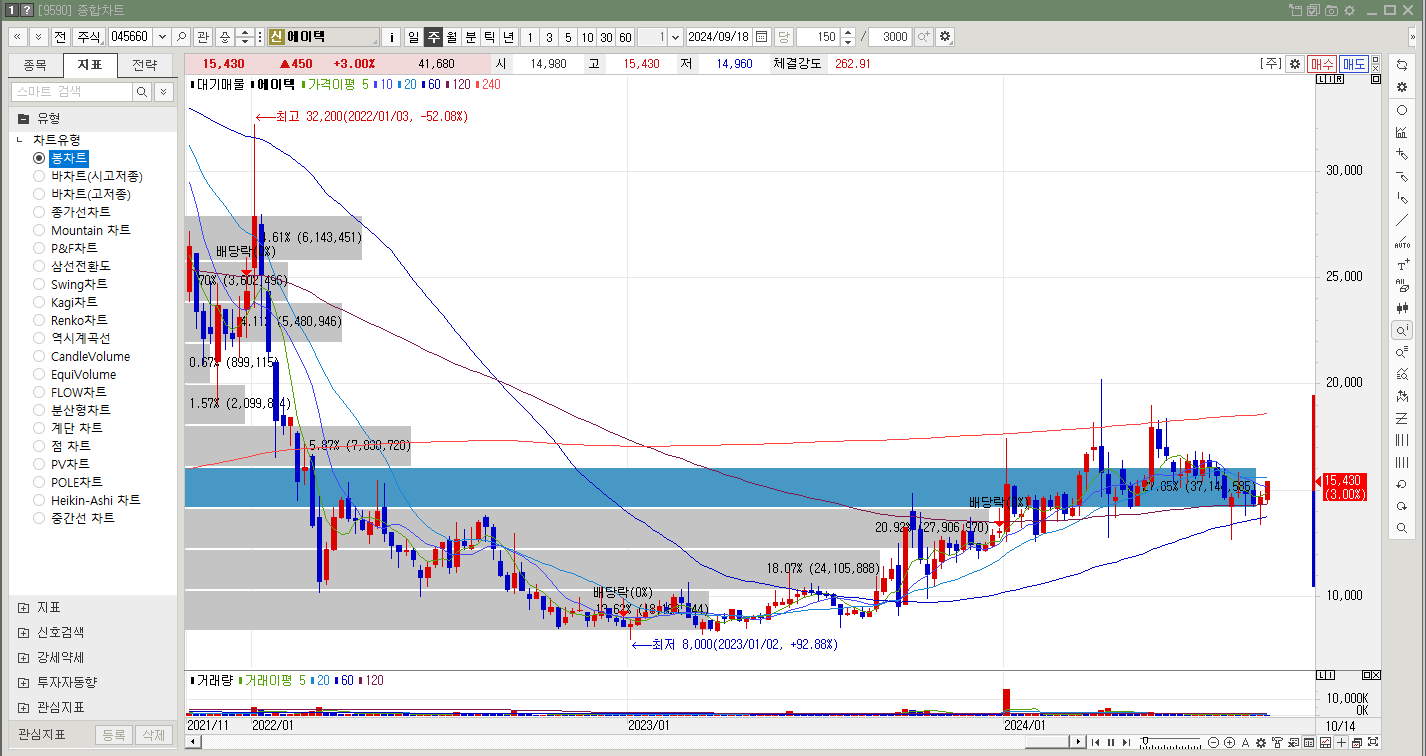This screenshot has height=756, width=1426.
Task: Select Heikin-Ashi 차트 radio option
Action: [39, 500]
